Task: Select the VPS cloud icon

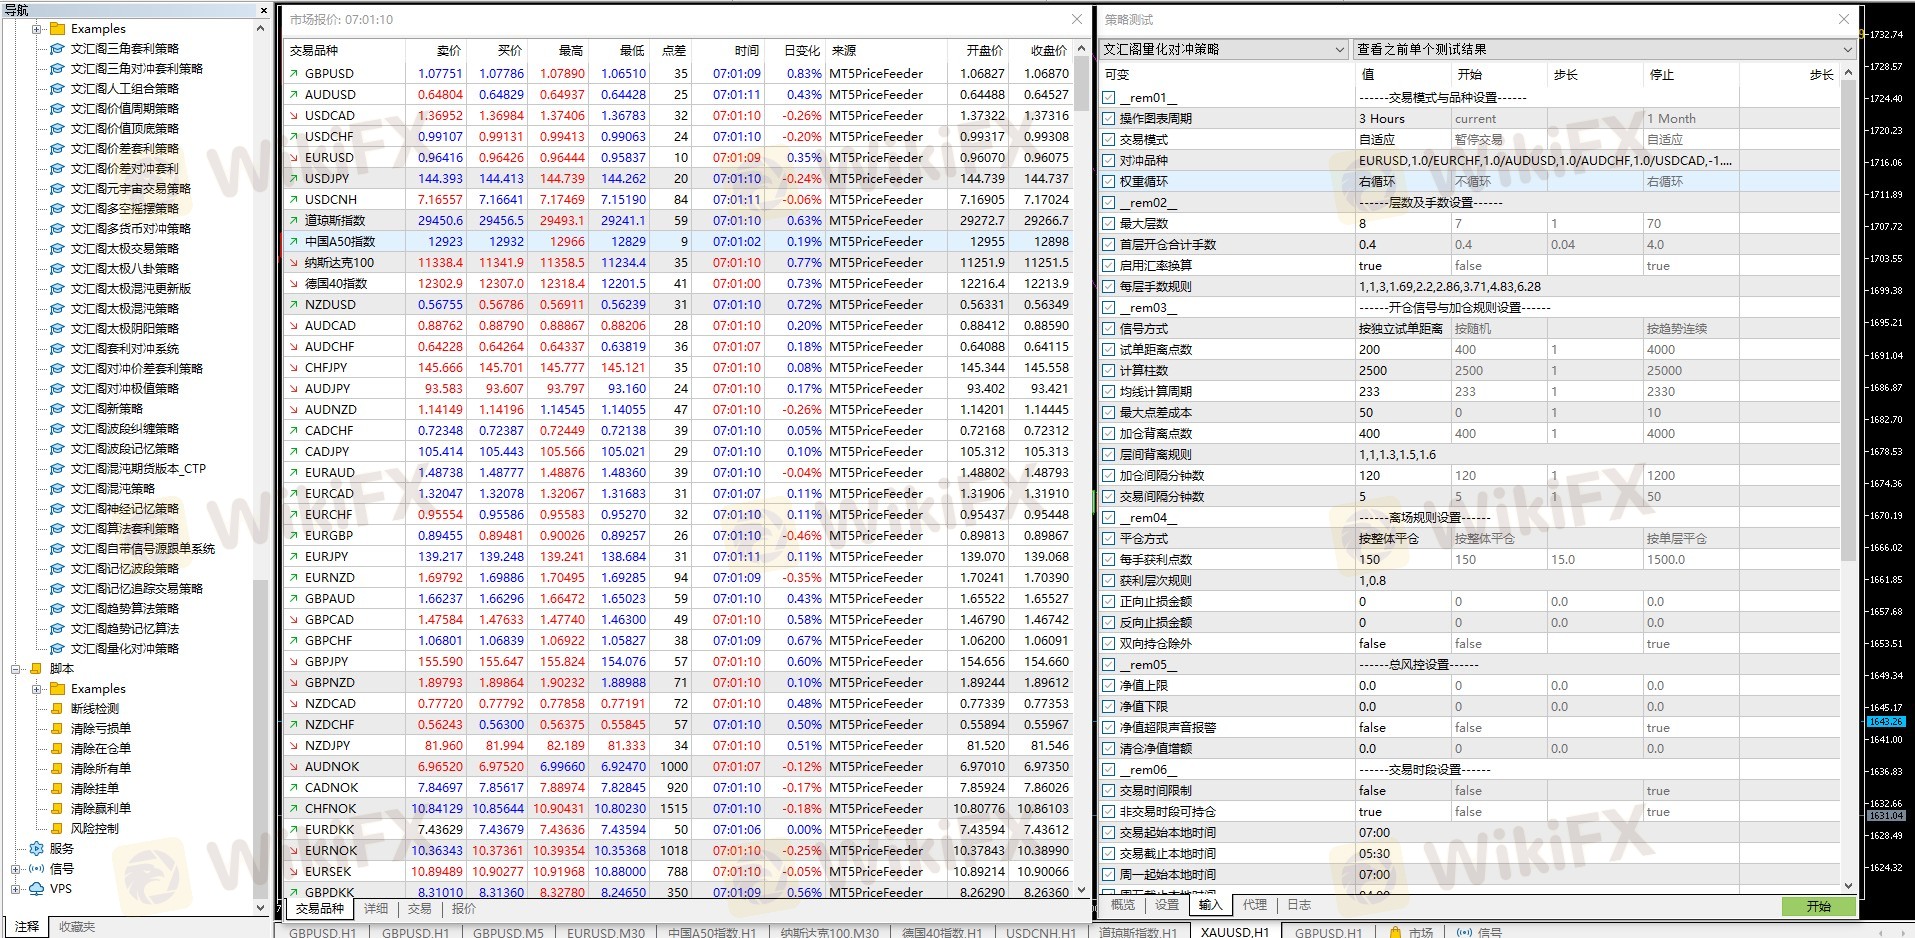Action: pos(37,888)
